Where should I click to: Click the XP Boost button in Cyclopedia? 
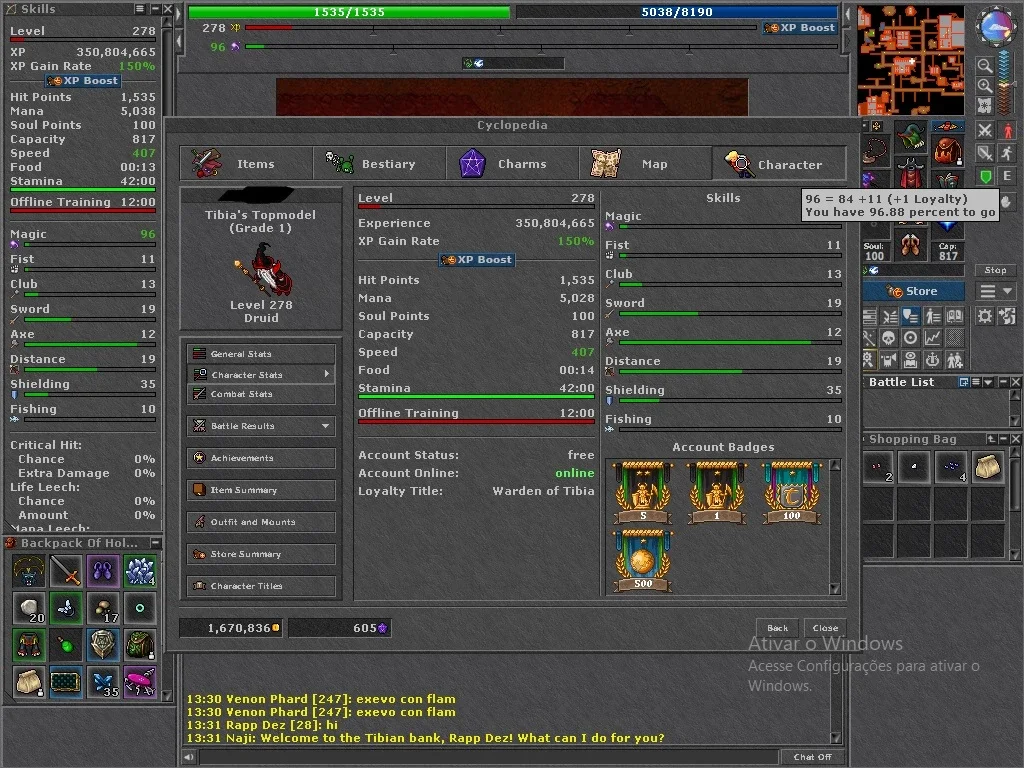coord(477,260)
